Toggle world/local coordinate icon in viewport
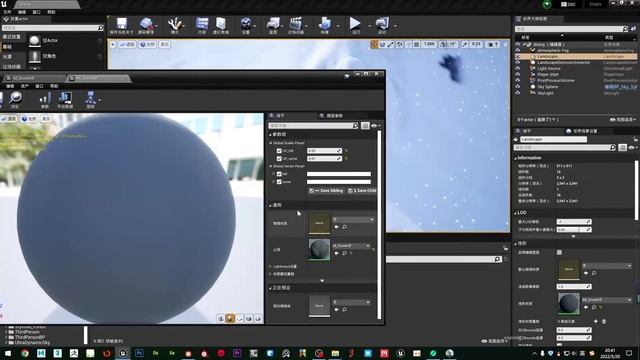 (x=400, y=44)
